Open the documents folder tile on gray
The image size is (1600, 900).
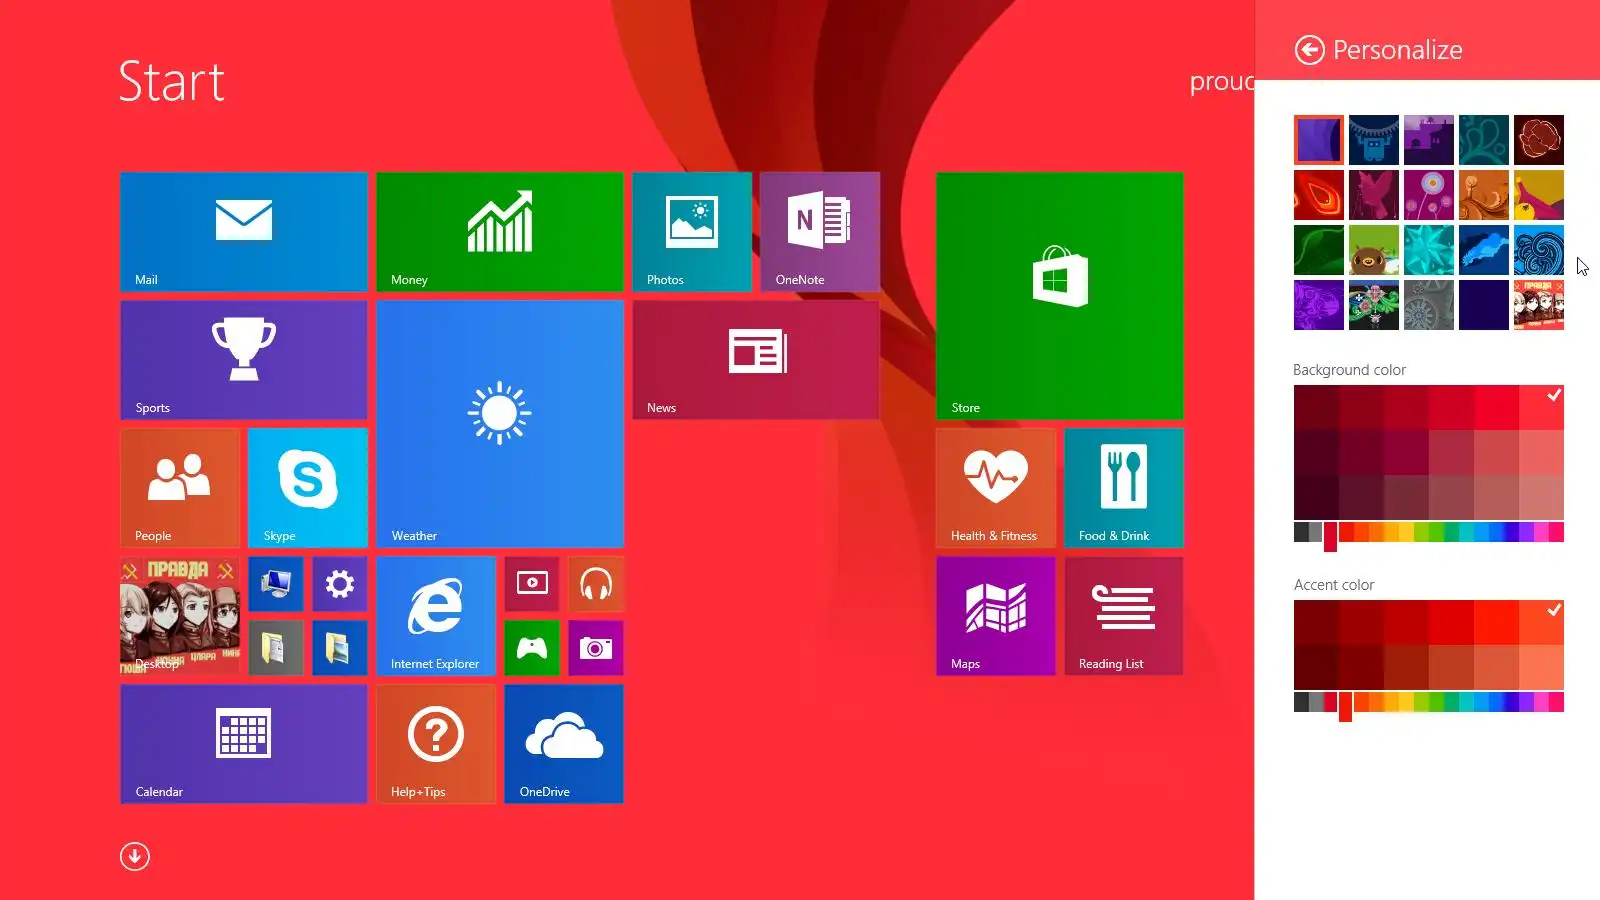[276, 648]
